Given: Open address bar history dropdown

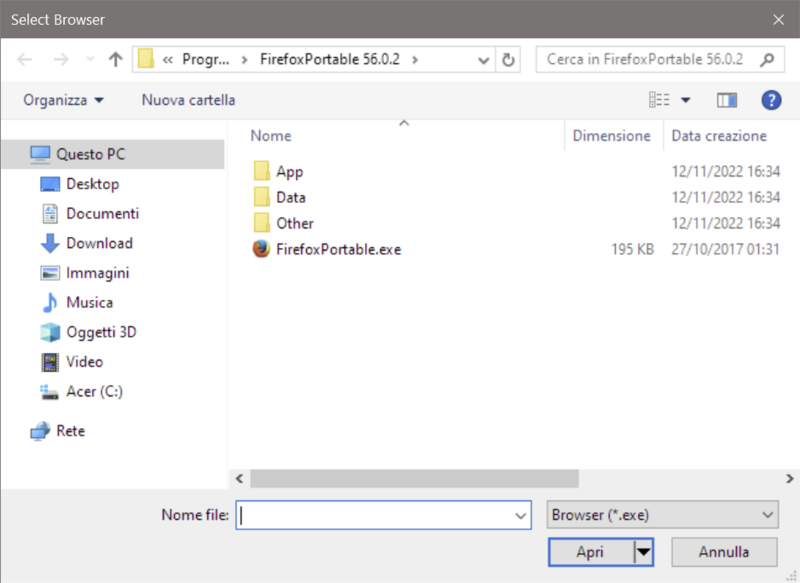Looking at the screenshot, I should click(x=483, y=60).
